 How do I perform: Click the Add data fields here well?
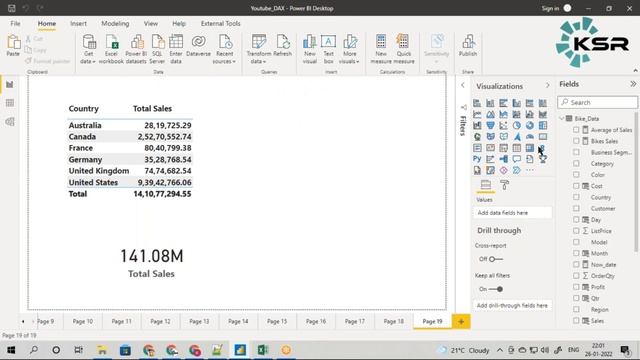(513, 213)
